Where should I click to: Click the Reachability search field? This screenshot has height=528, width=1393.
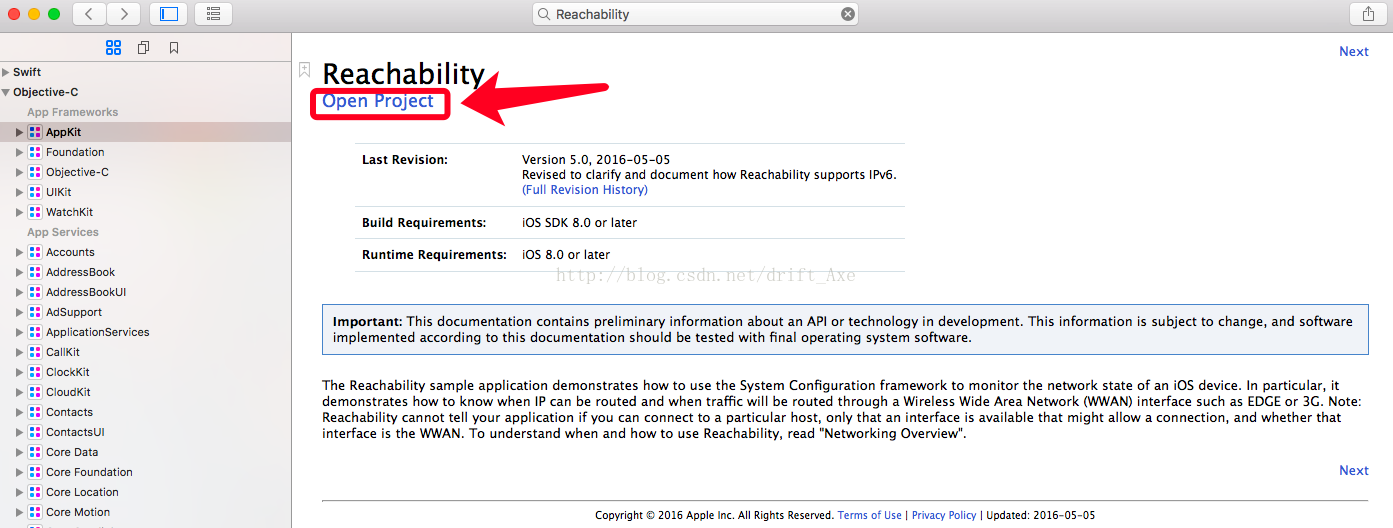coord(695,14)
